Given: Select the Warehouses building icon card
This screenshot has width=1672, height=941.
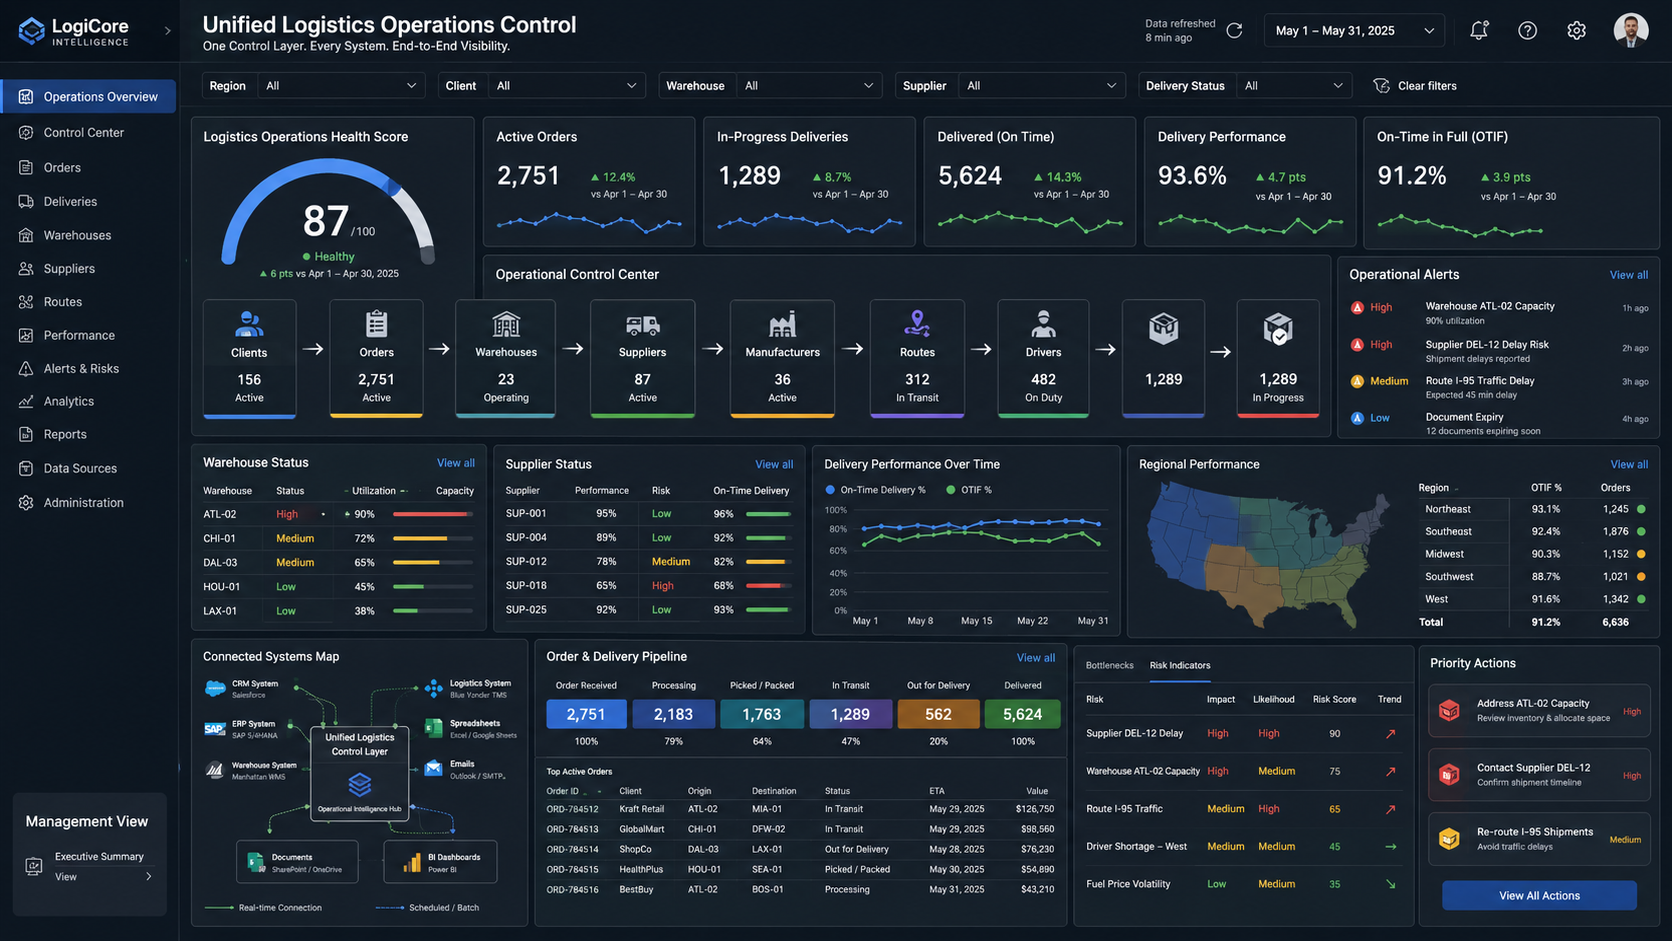Looking at the screenshot, I should (506, 358).
